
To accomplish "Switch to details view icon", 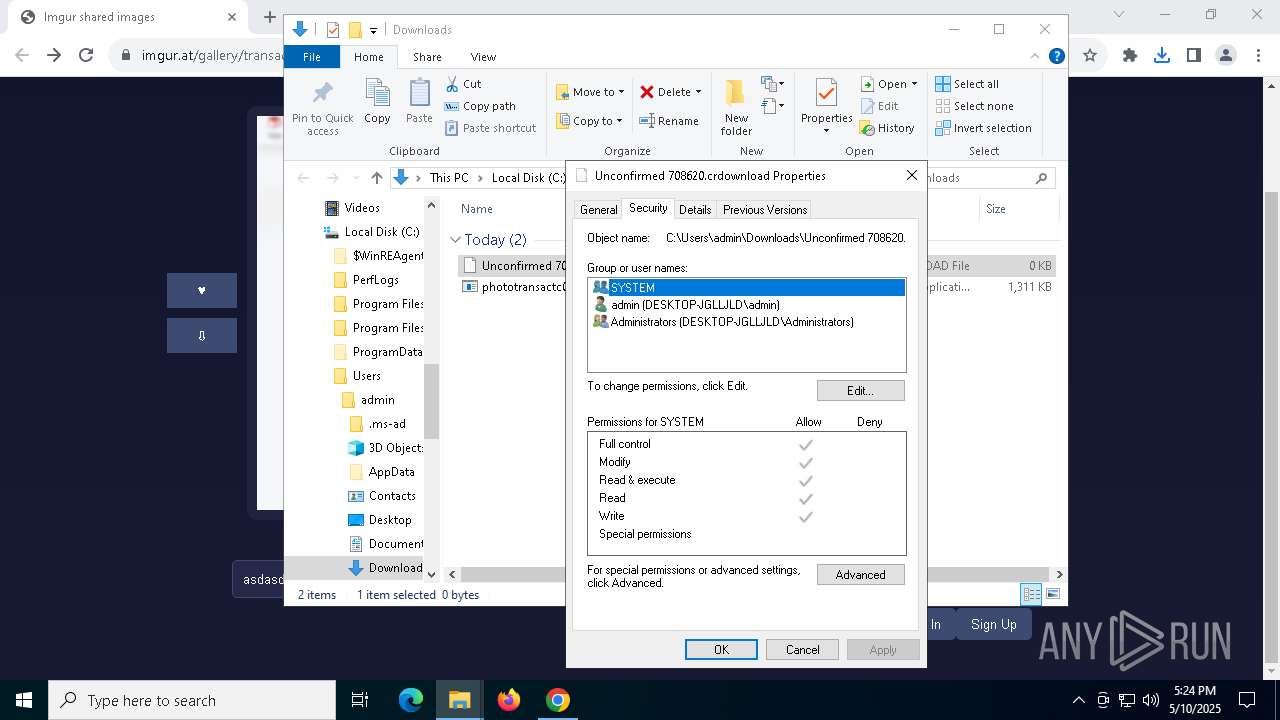I will 1031,594.
